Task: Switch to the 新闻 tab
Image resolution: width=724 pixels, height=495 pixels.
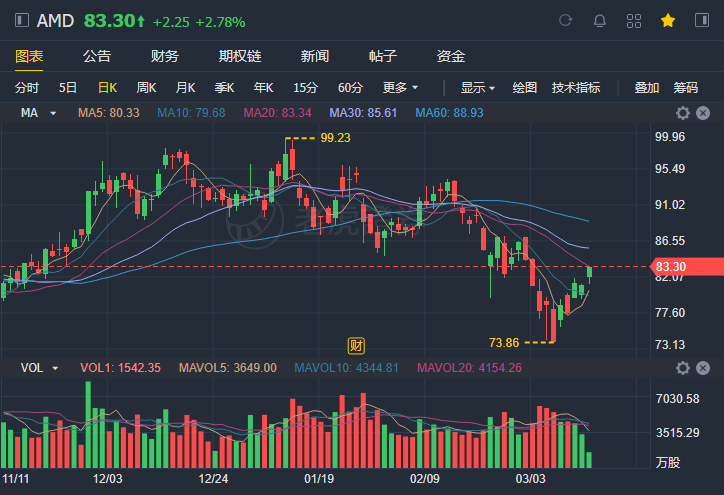Action: pos(315,56)
